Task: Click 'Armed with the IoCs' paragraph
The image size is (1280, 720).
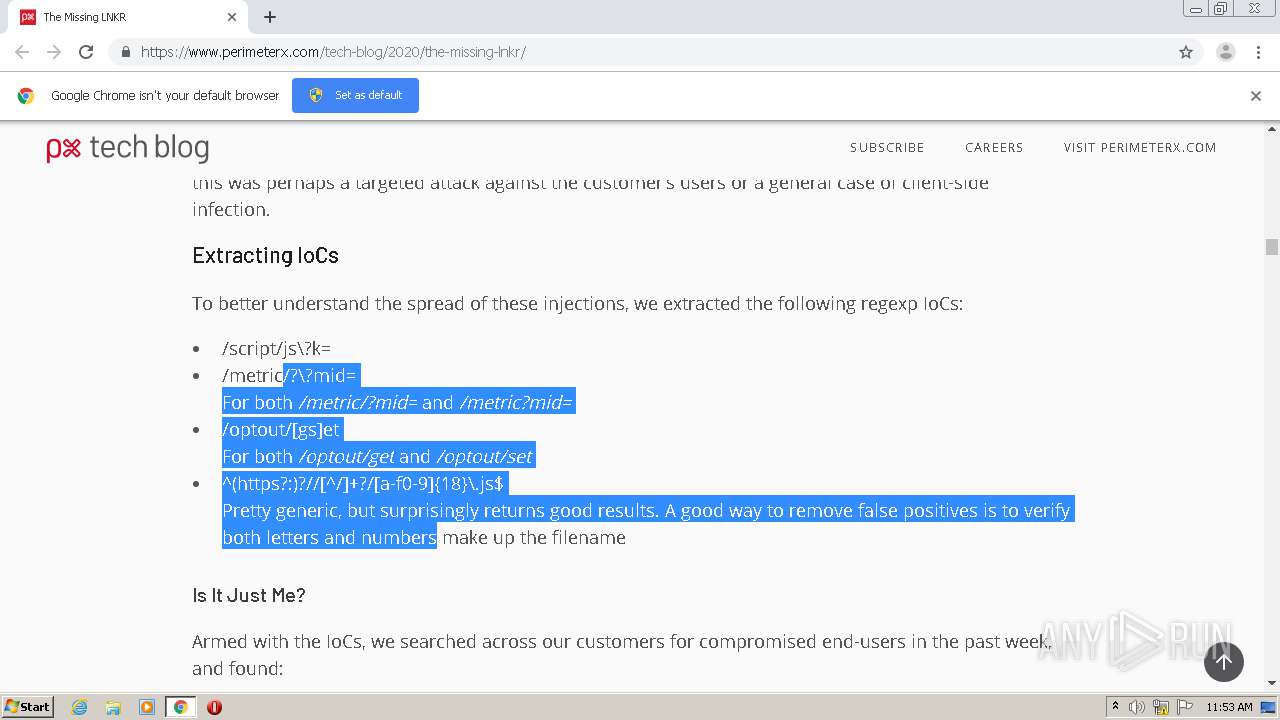Action: click(x=620, y=654)
